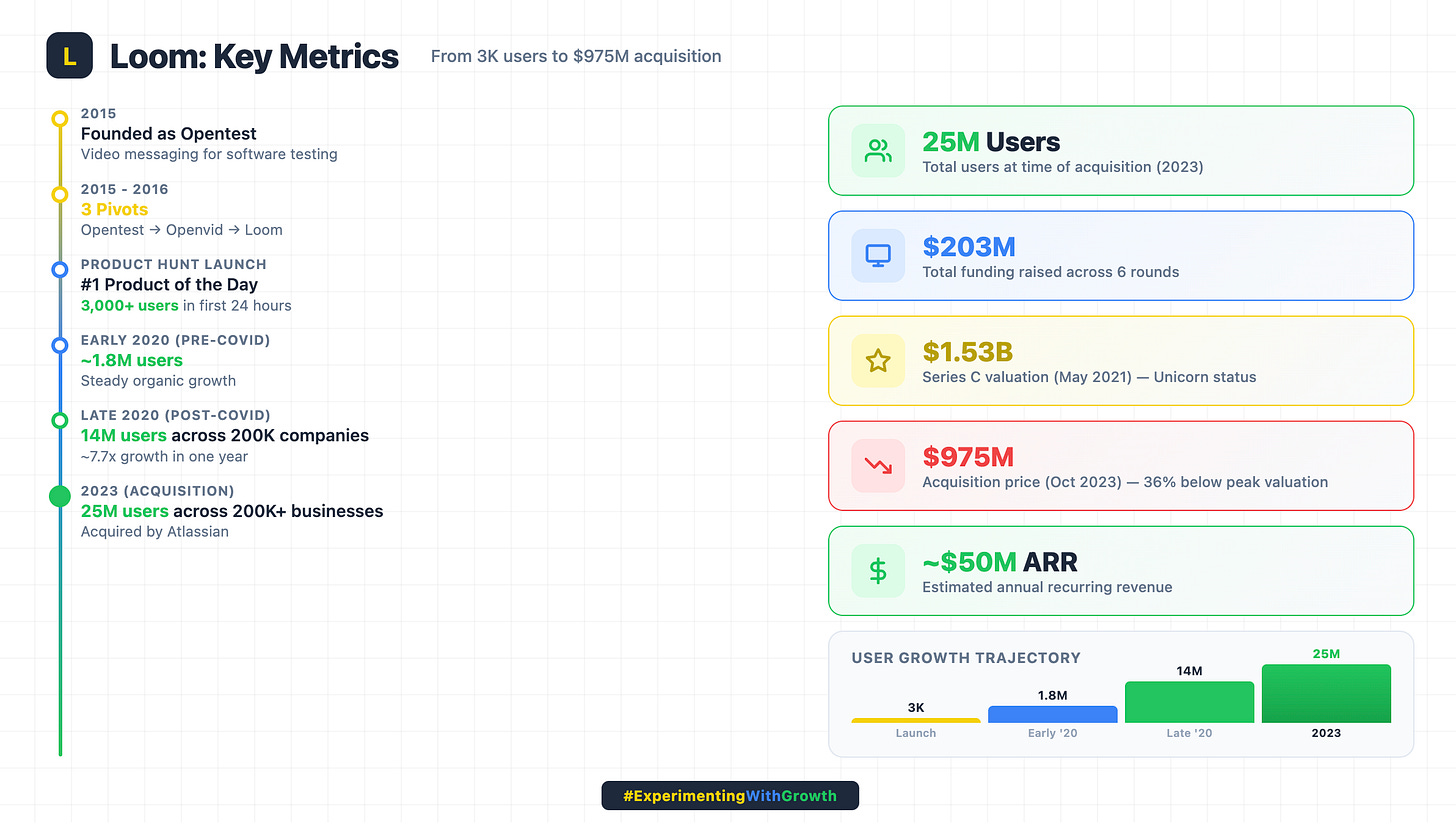Click the dollar icon in ~$50M ARR card
Screen dimensions: 1456x824
(x=878, y=571)
